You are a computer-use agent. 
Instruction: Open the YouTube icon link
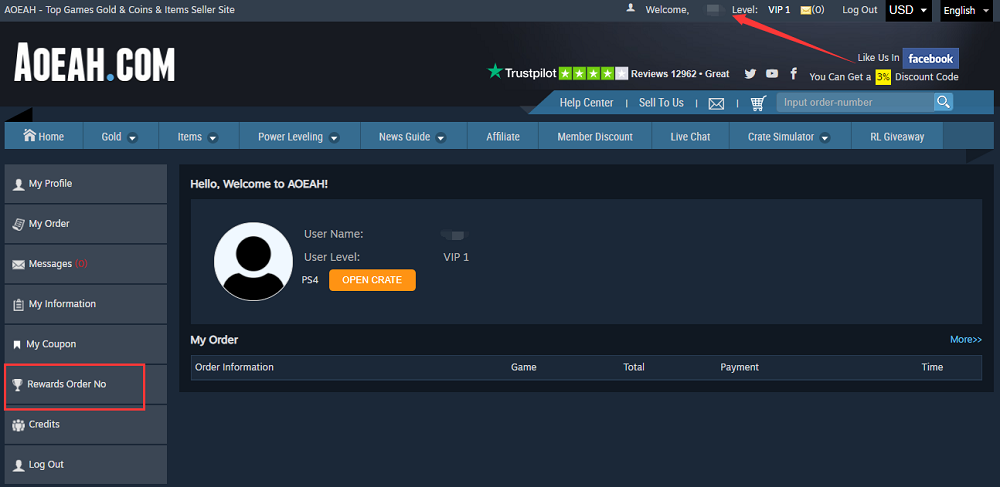pos(772,73)
